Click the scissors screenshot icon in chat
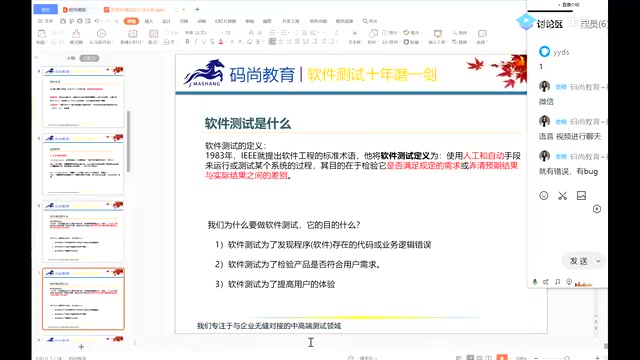Viewport: 640px width, 360px height. [x=562, y=196]
